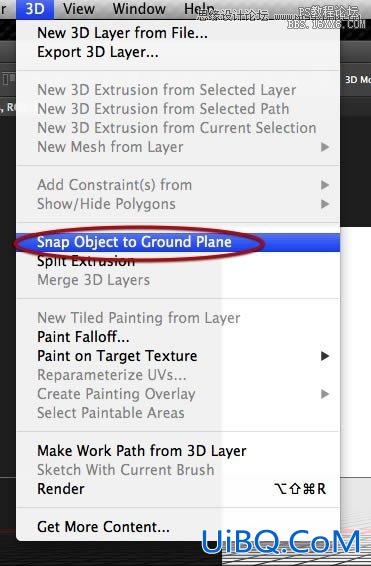Select Get More Content option

click(x=178, y=527)
